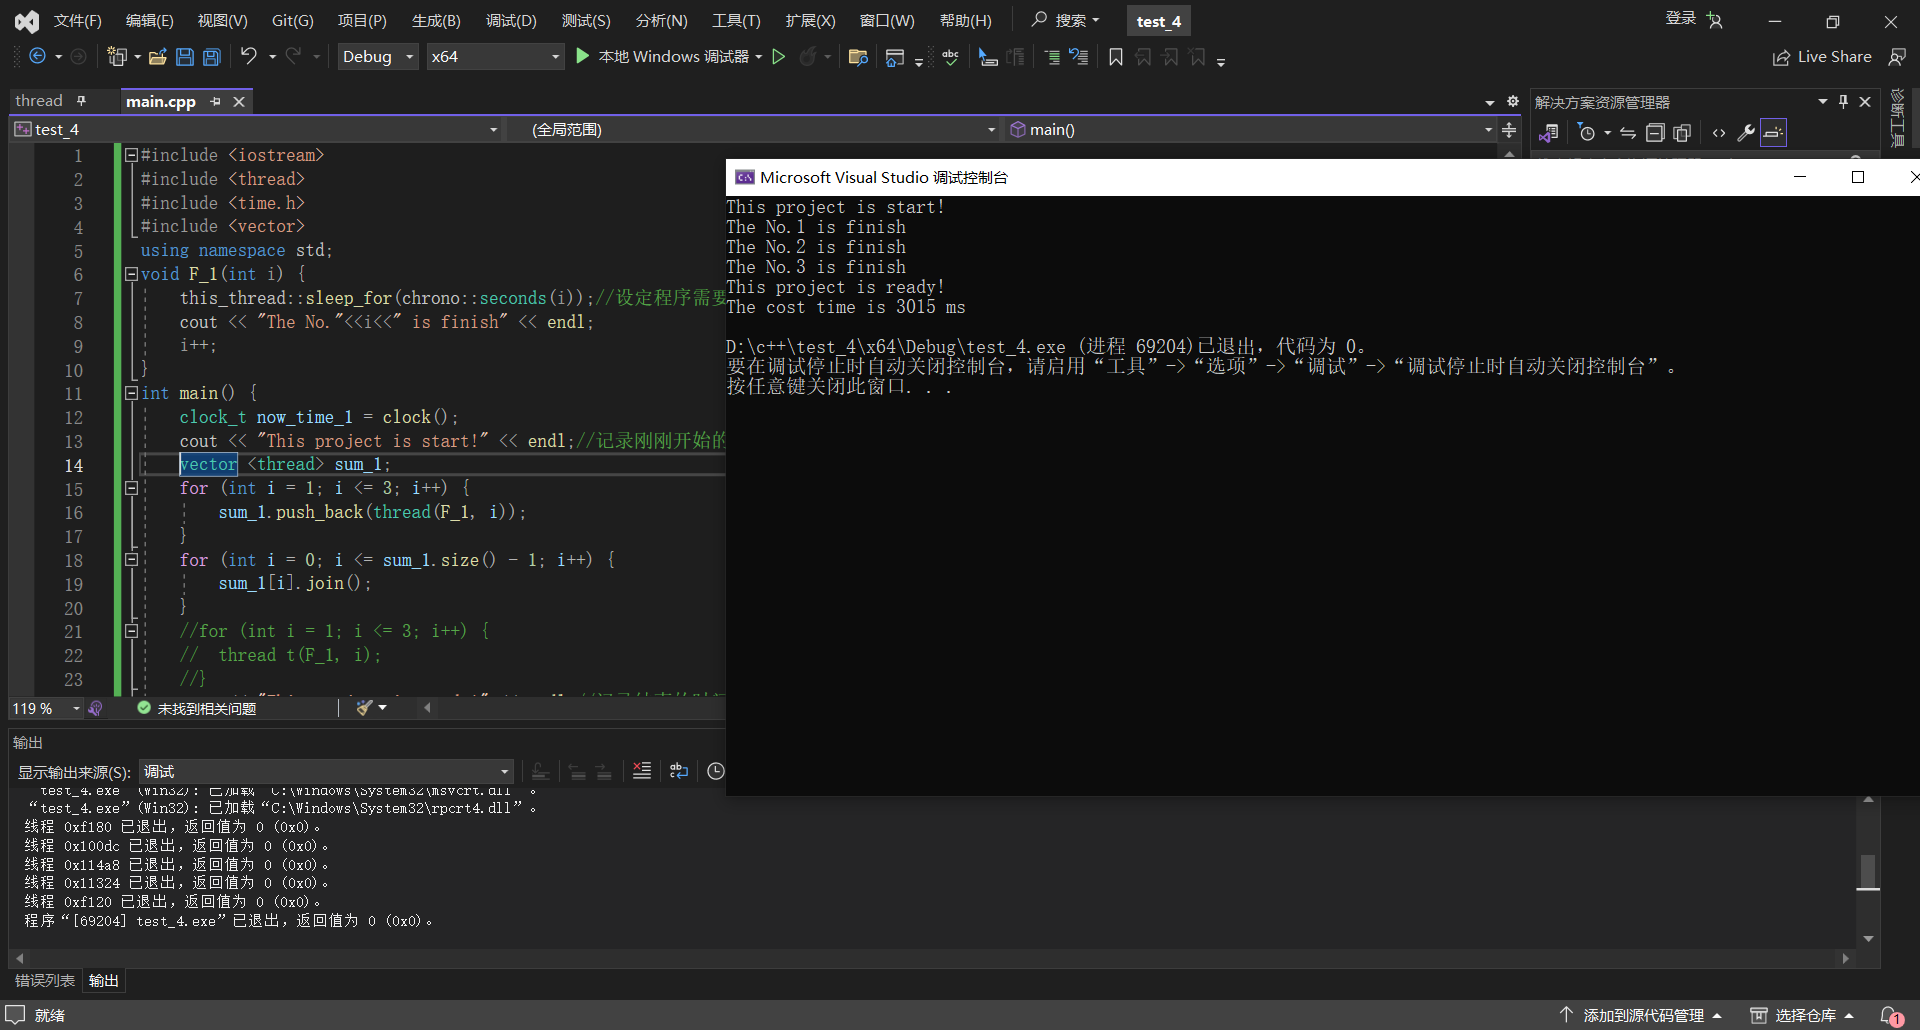Toggle a bookmark with the bookmark icon
This screenshot has width=1920, height=1030.
click(x=1115, y=57)
